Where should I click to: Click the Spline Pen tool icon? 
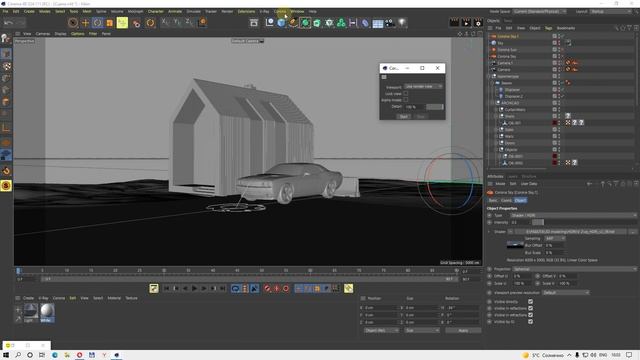click(293, 23)
